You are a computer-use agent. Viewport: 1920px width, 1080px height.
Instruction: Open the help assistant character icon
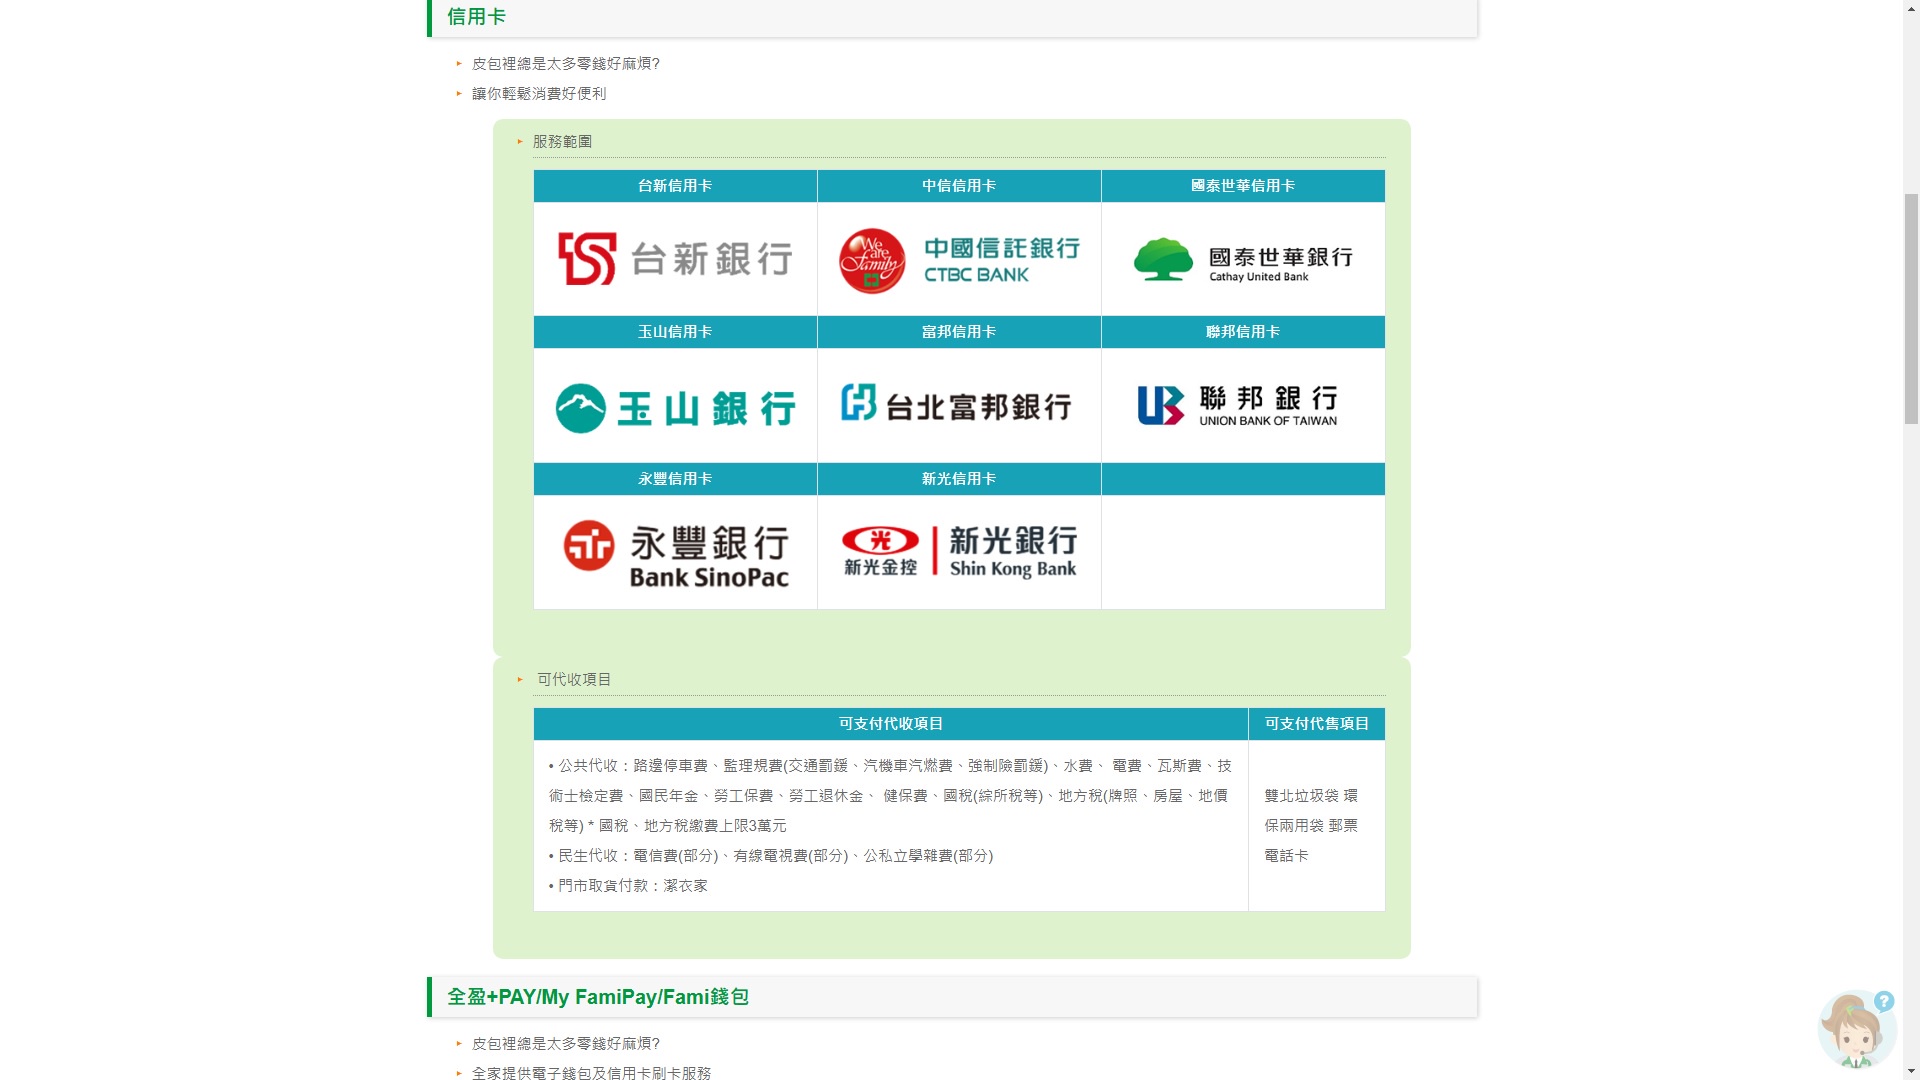pyautogui.click(x=1853, y=1034)
